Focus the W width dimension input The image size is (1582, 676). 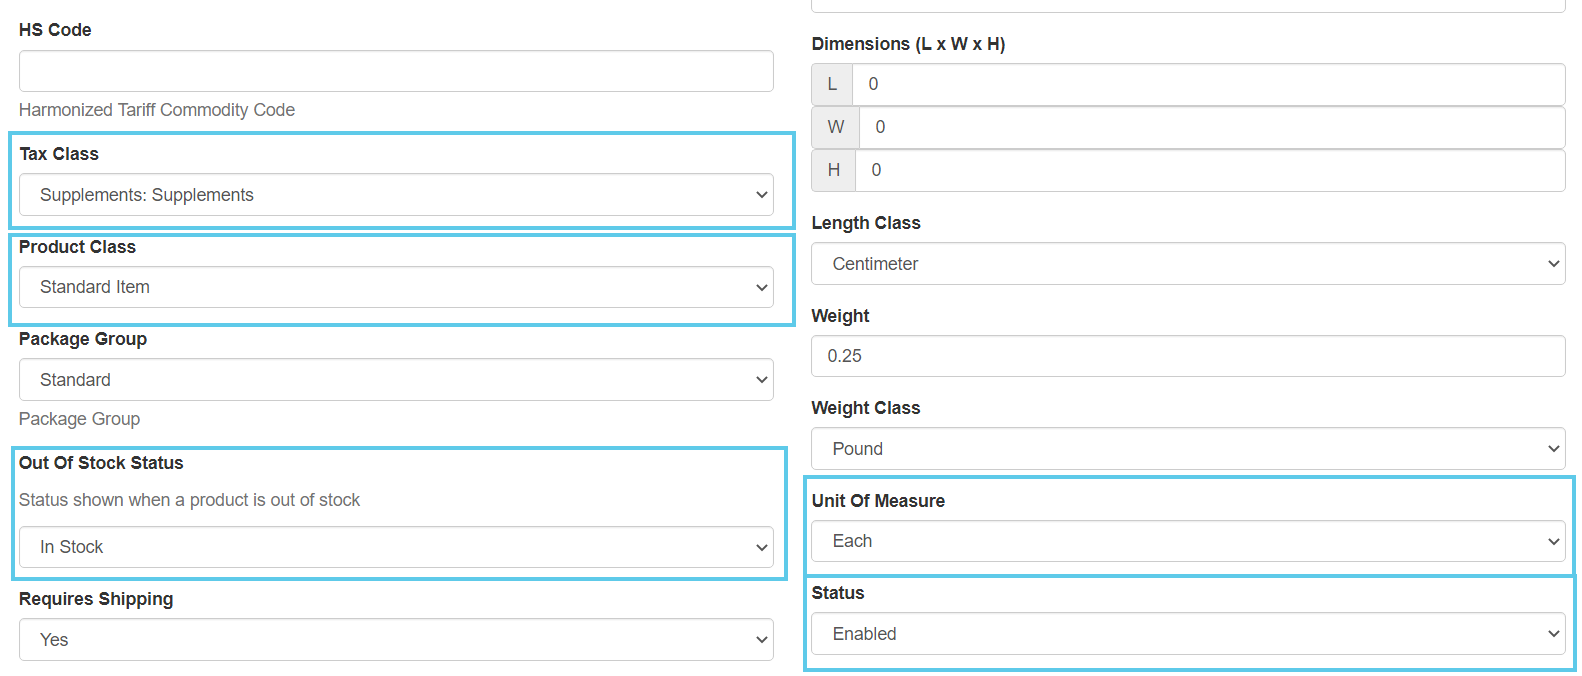[1213, 127]
